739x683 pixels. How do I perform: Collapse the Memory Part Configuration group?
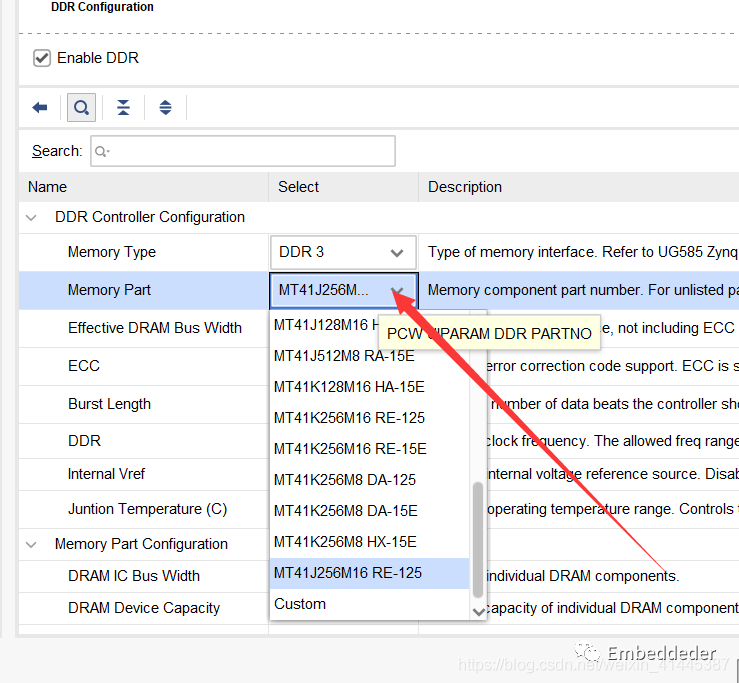pos(34,544)
